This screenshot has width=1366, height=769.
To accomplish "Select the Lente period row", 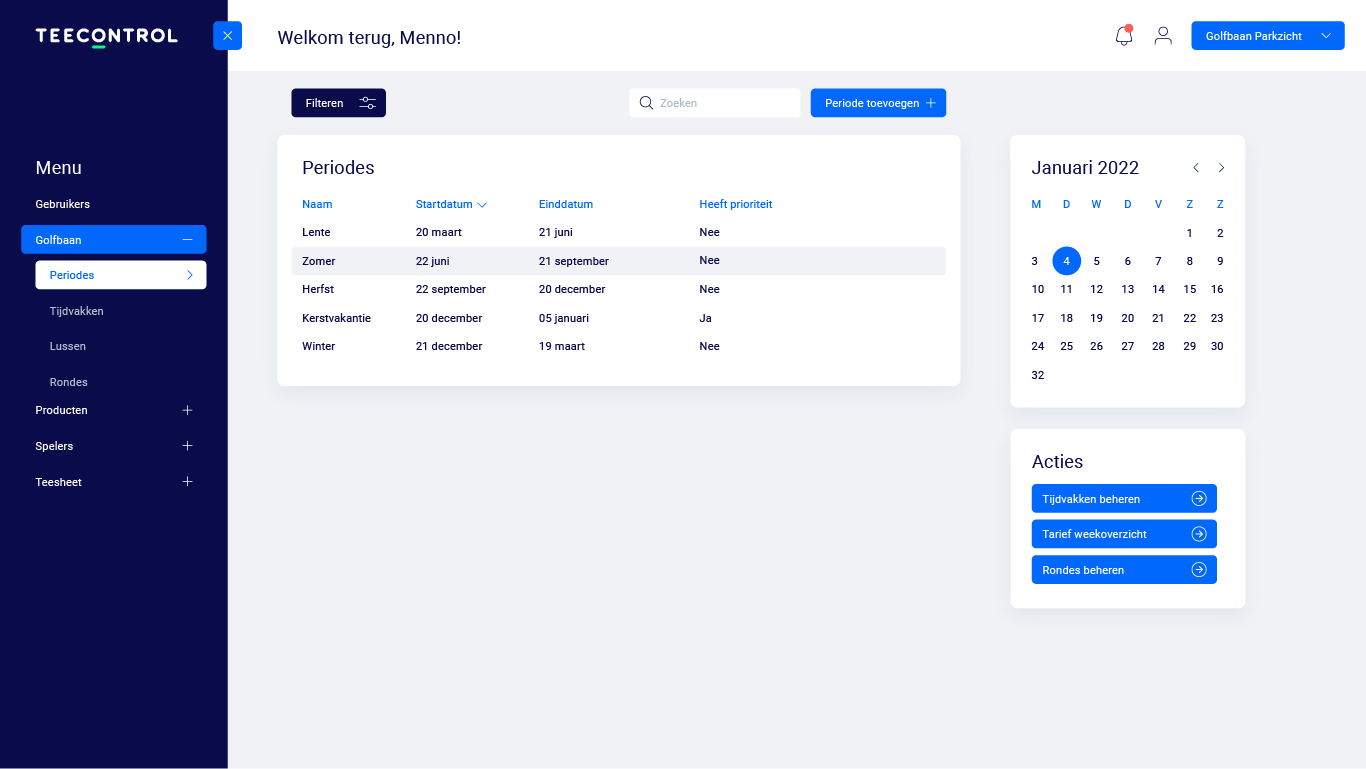I will [x=618, y=232].
